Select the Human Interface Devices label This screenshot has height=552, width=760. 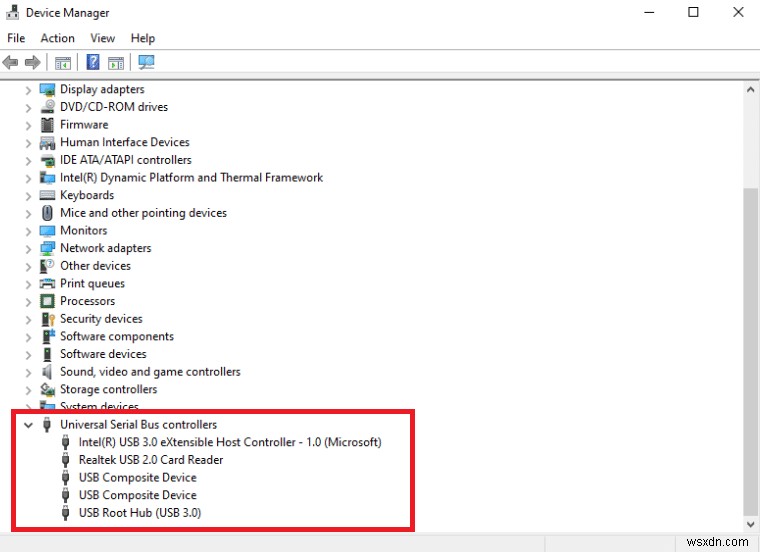(125, 142)
